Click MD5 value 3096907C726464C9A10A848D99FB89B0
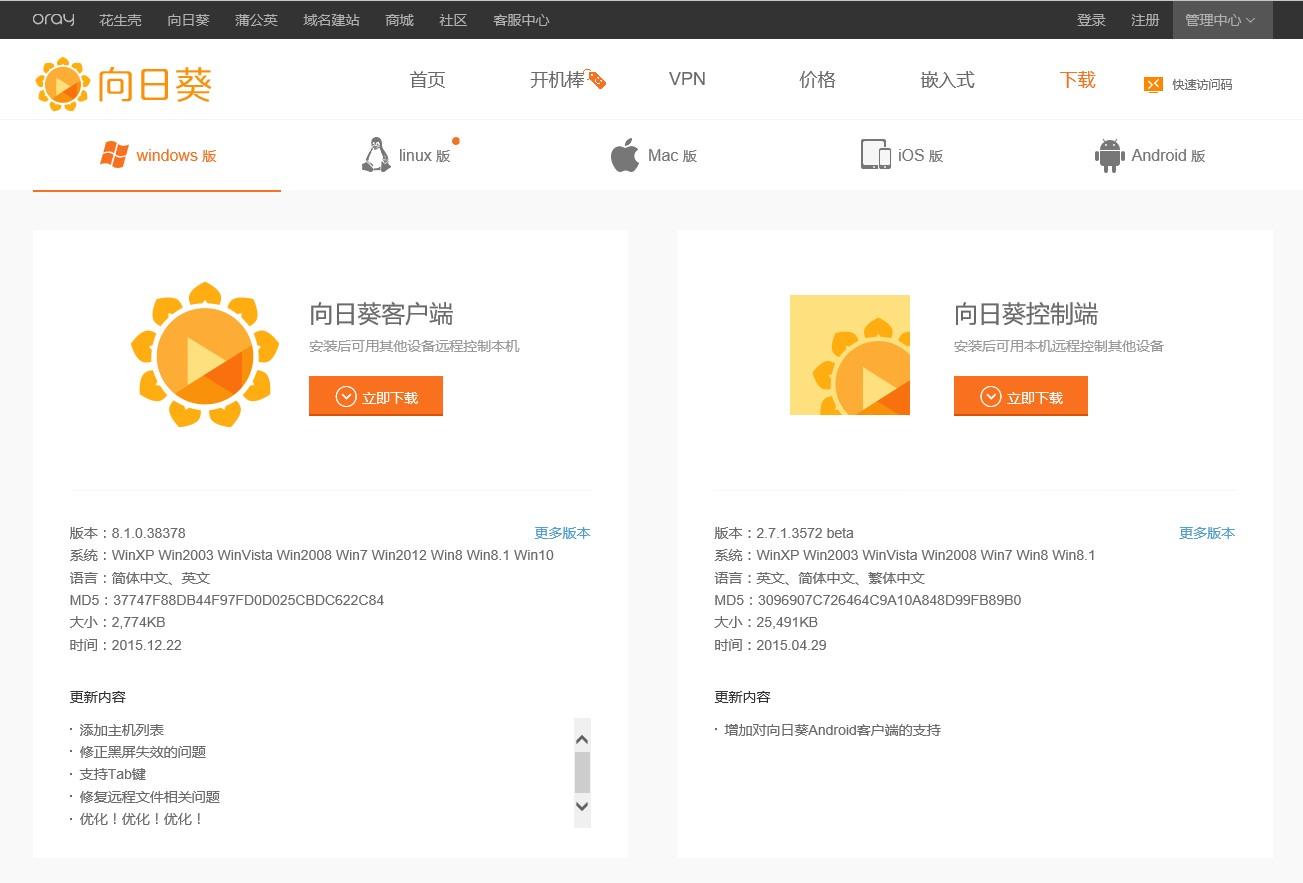 click(889, 600)
